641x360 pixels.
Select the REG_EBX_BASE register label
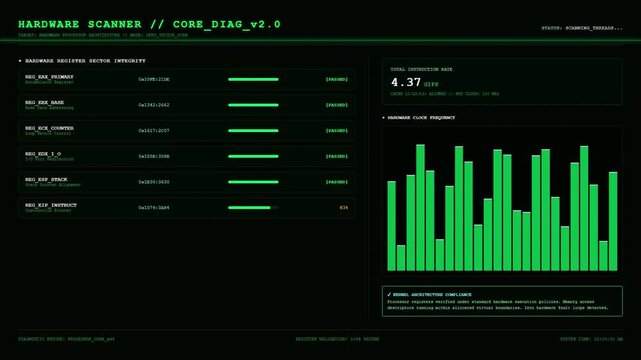45,103
